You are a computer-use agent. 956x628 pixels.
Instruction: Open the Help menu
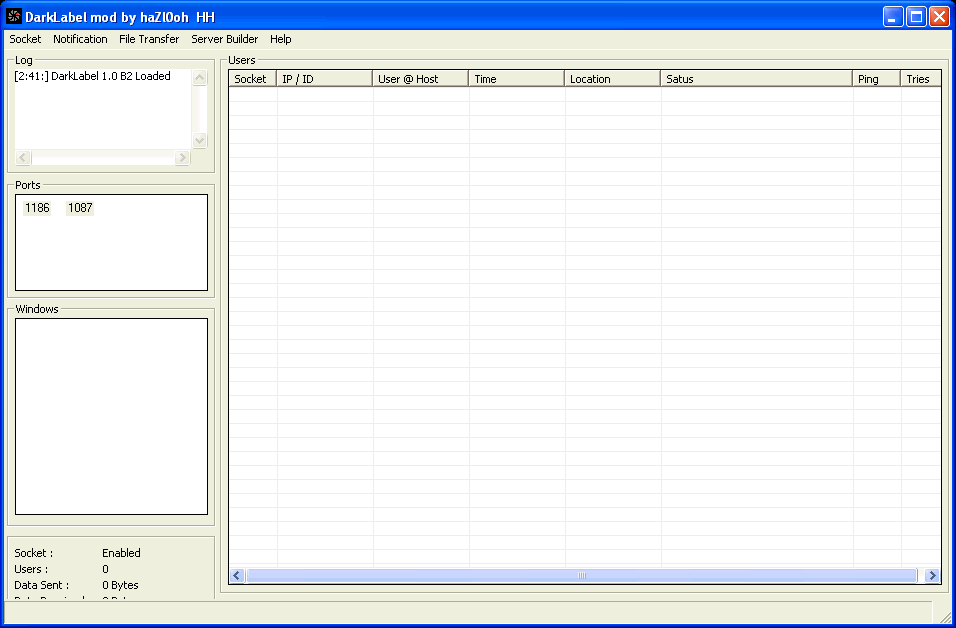(280, 39)
